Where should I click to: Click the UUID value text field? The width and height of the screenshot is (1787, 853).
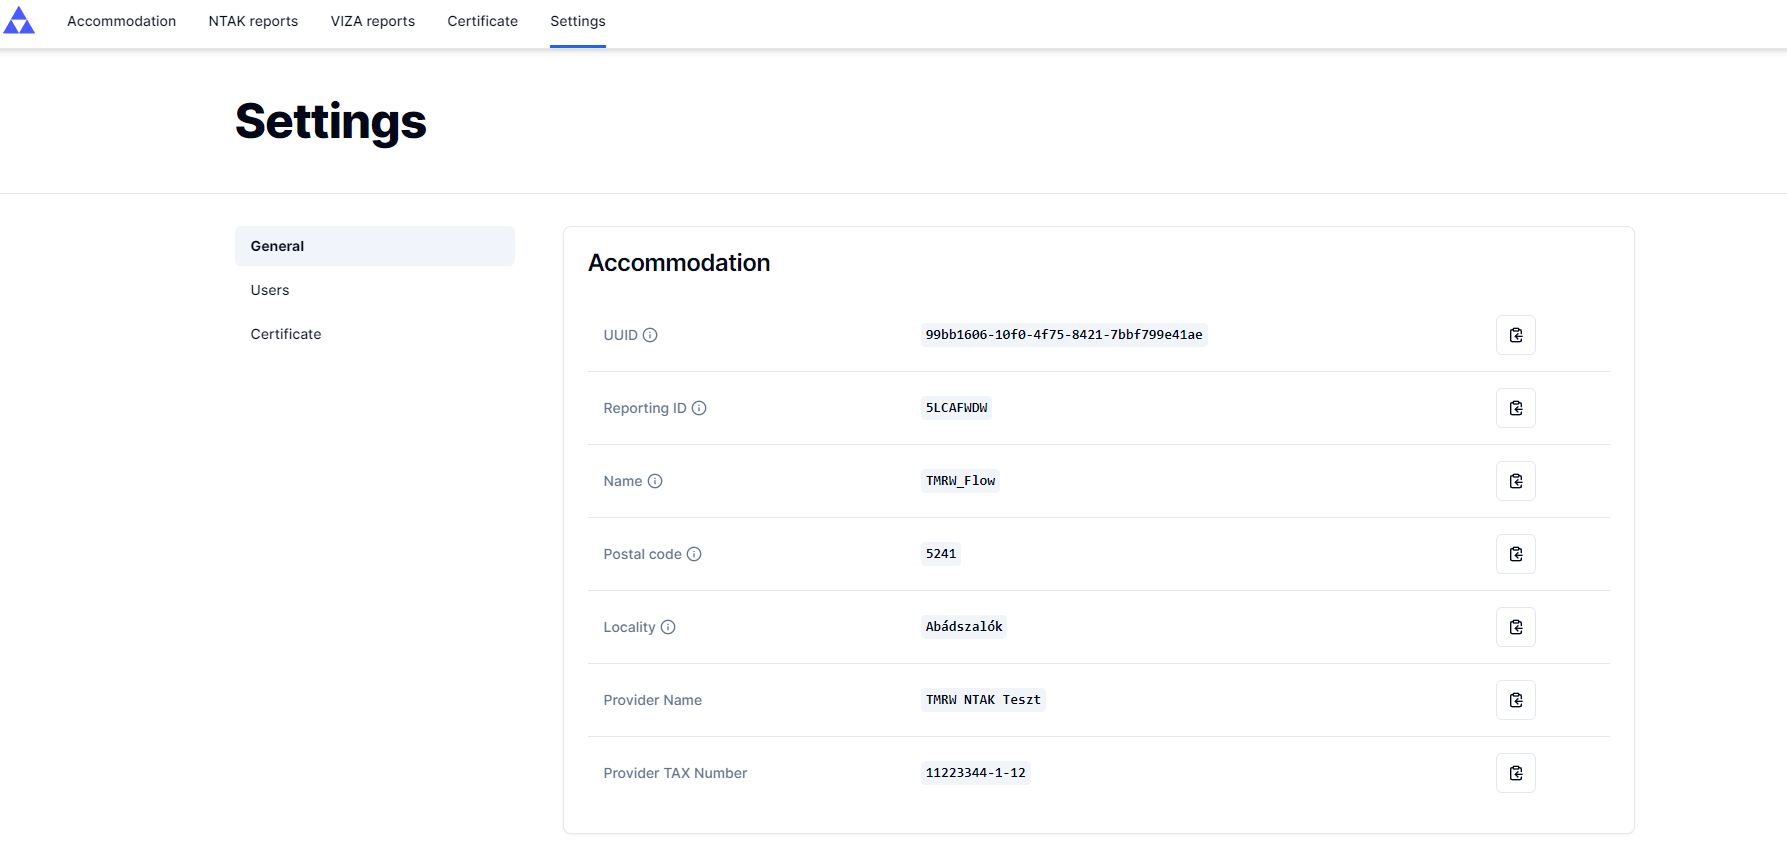coord(1063,335)
